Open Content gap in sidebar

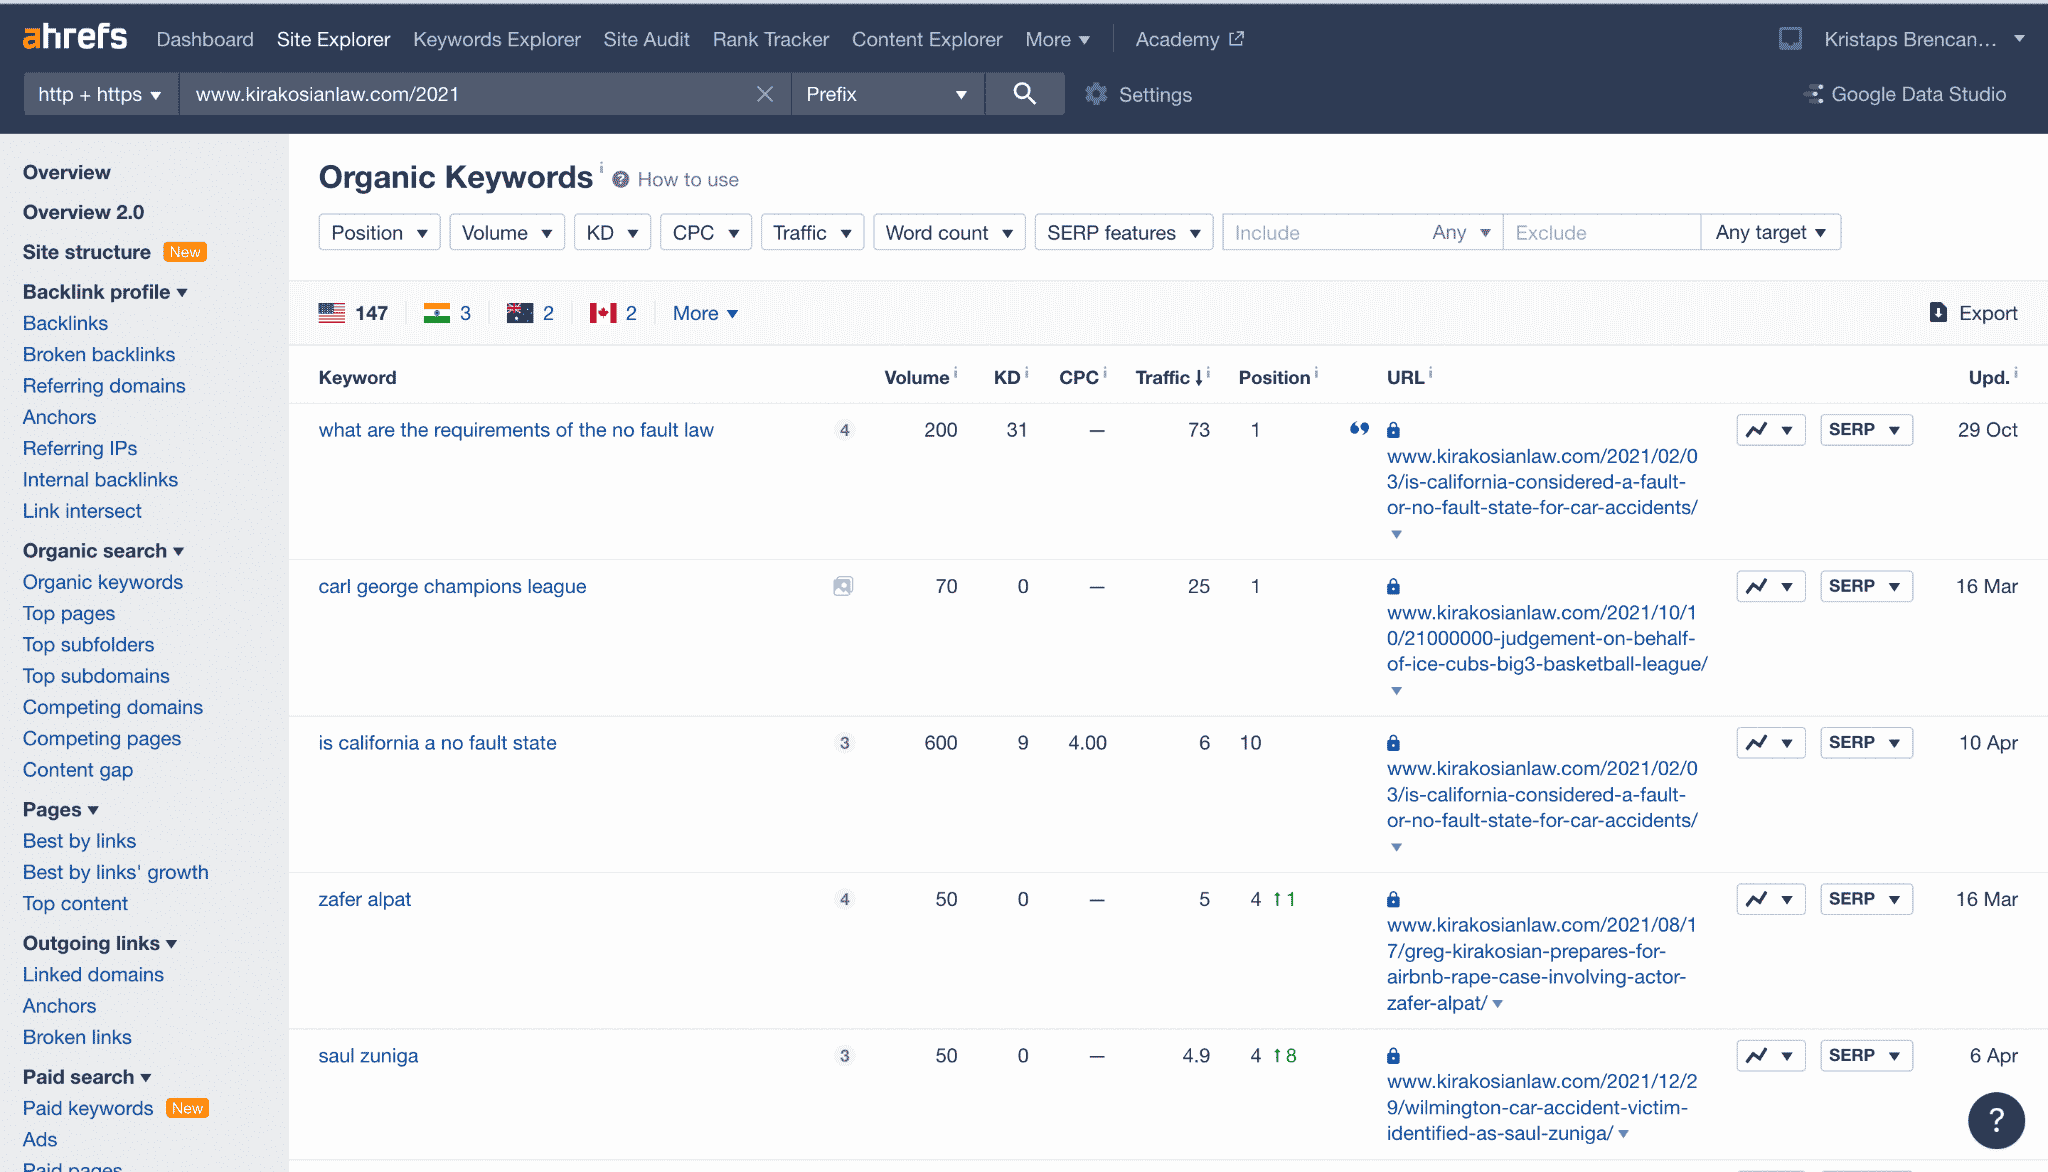(x=78, y=770)
